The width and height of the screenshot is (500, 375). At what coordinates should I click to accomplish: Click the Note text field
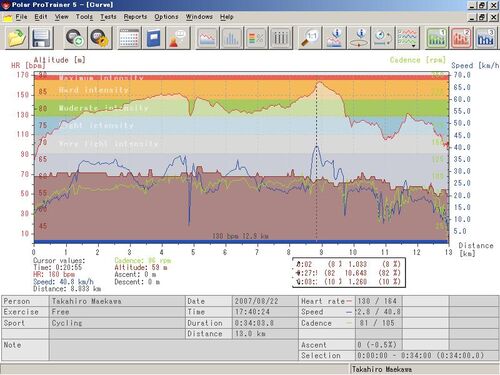[174, 350]
